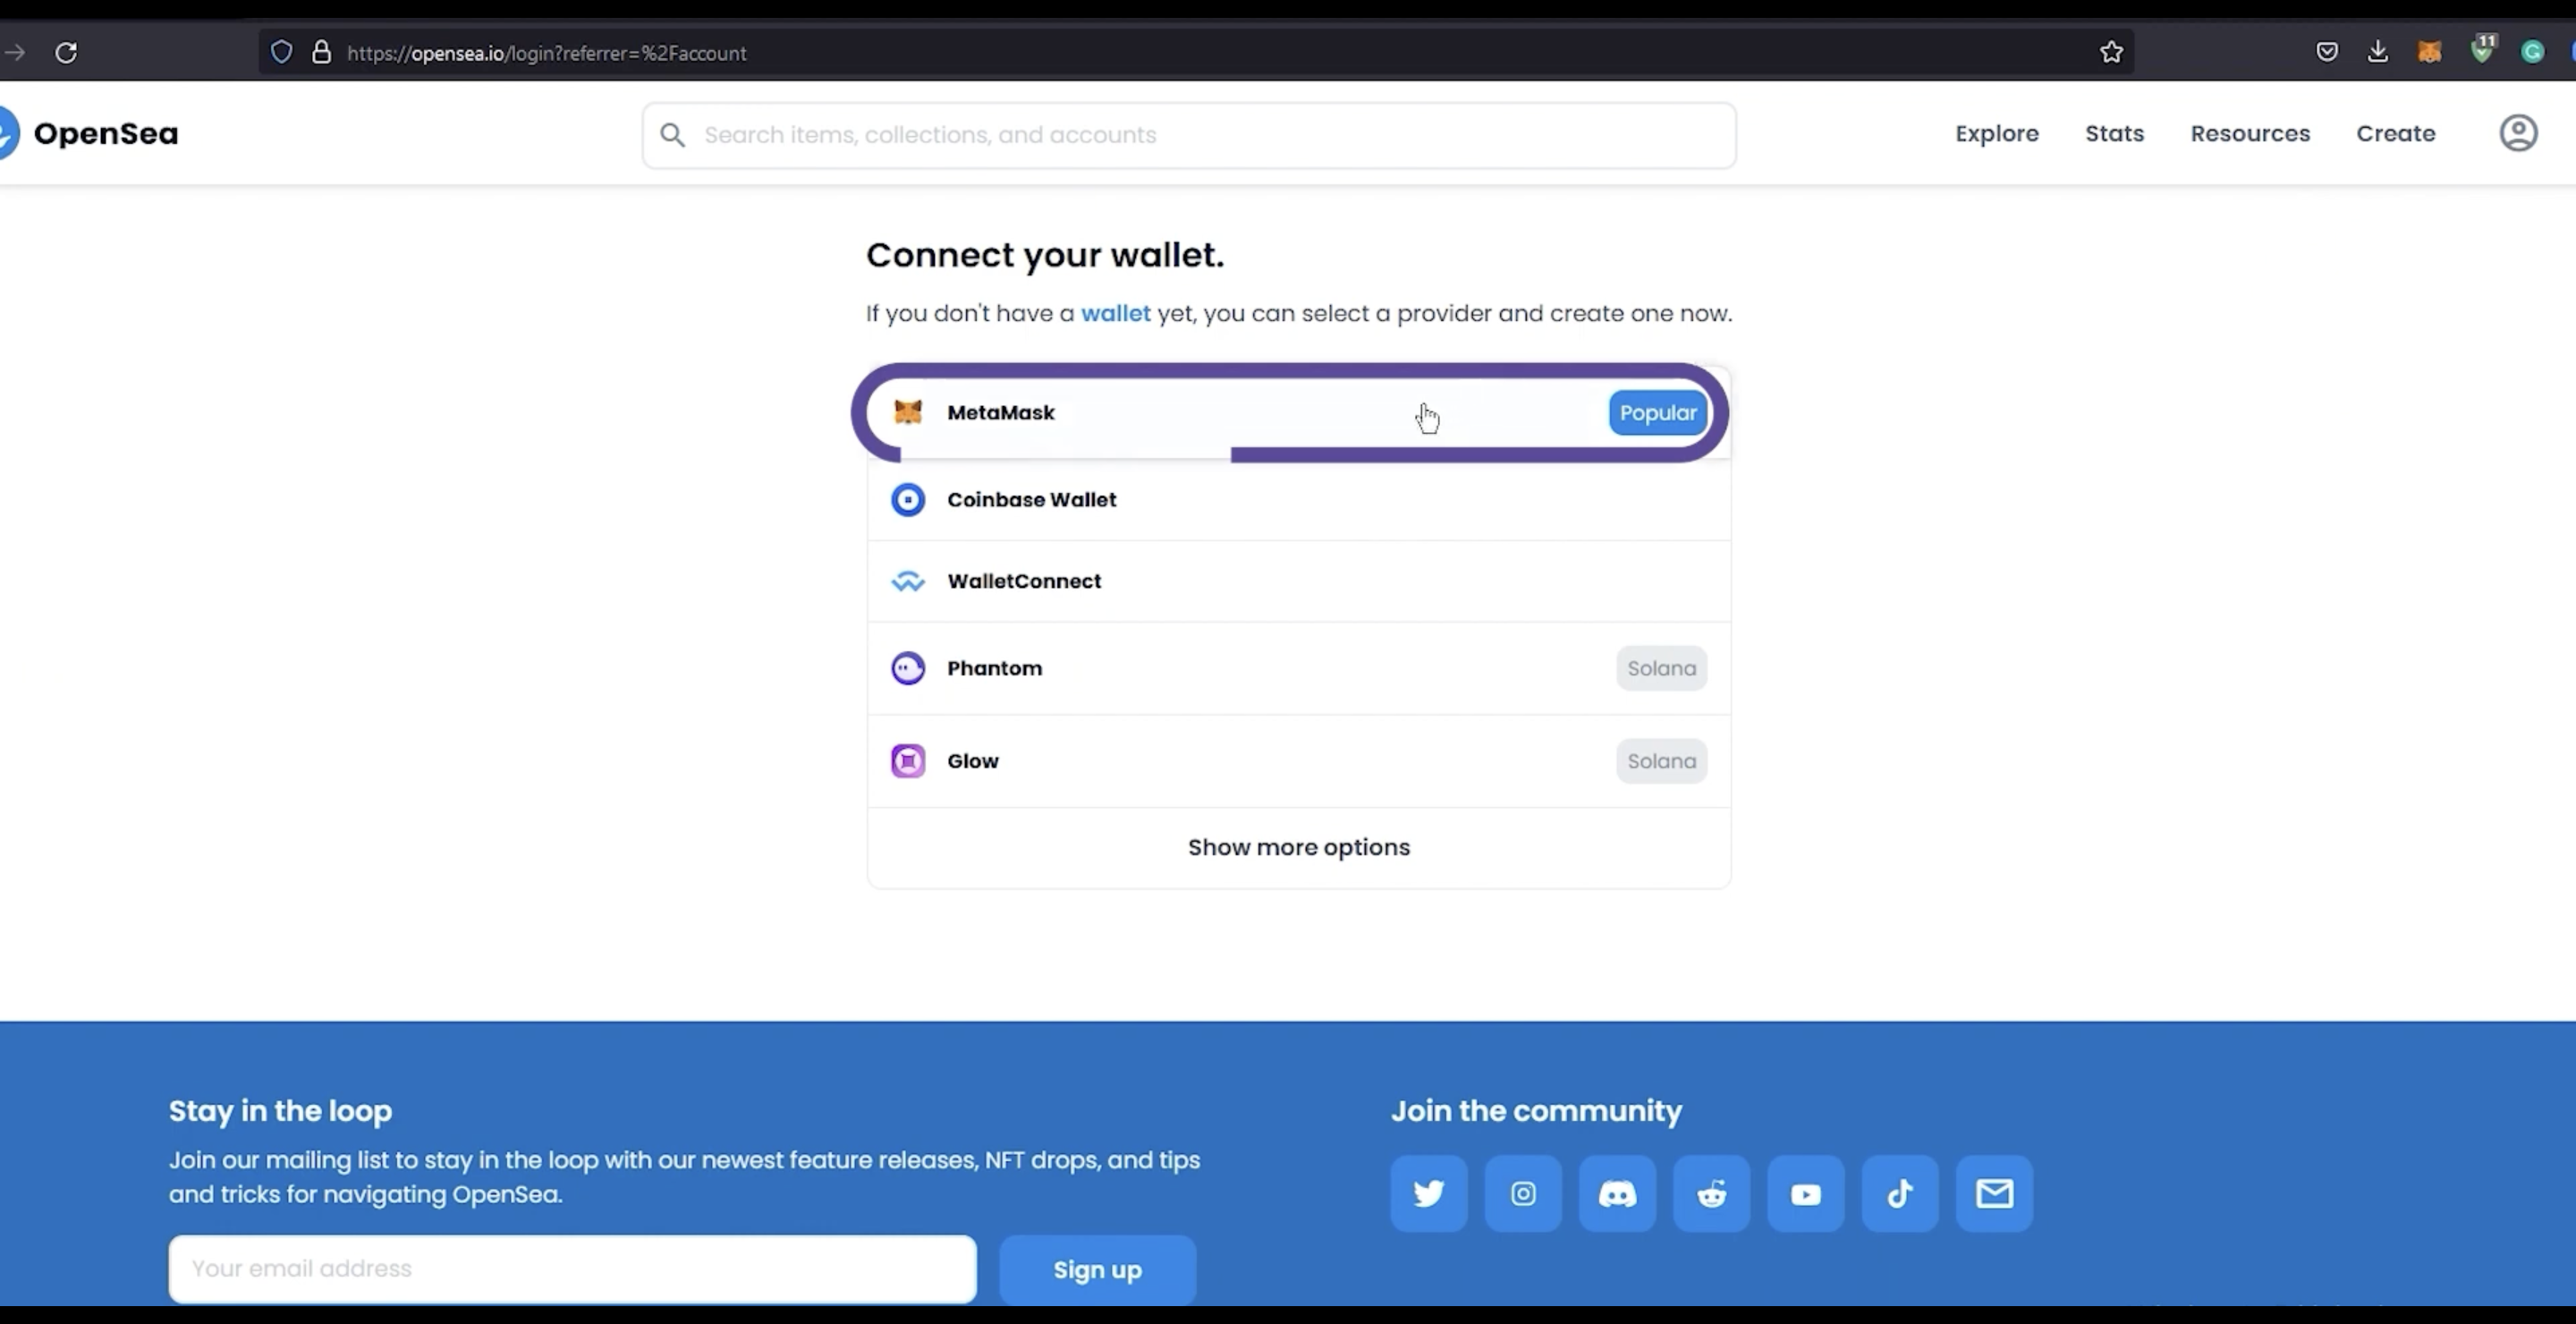Open the browser downloads icon
2576x1324 pixels.
coord(2378,52)
